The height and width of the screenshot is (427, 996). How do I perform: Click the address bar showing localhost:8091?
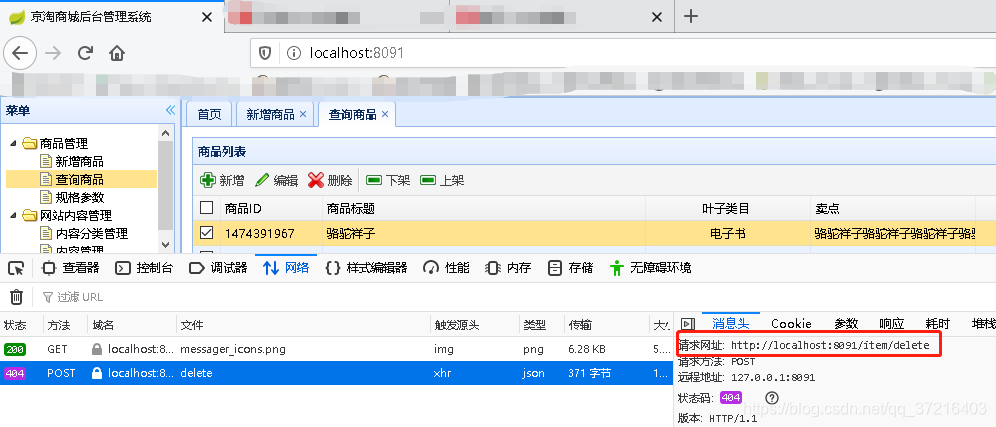(x=622, y=53)
